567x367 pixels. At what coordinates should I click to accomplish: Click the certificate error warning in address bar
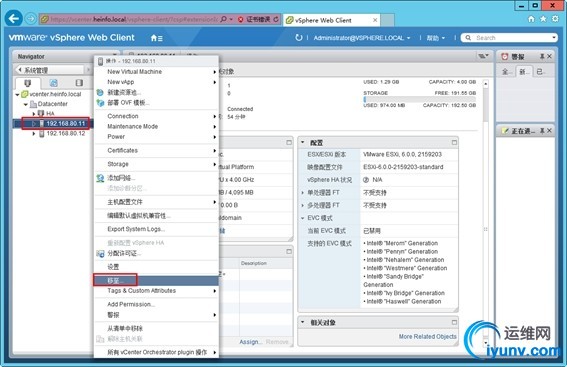255,19
